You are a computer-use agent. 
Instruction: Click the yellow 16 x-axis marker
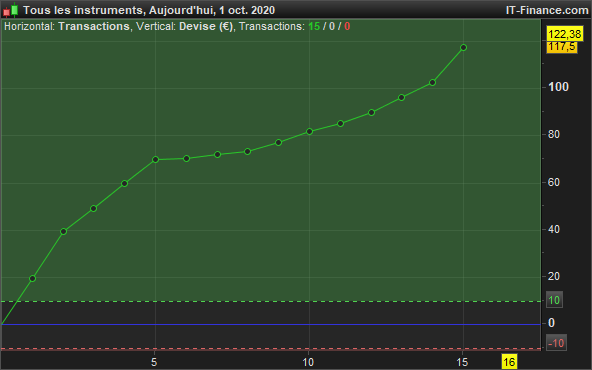[509, 362]
